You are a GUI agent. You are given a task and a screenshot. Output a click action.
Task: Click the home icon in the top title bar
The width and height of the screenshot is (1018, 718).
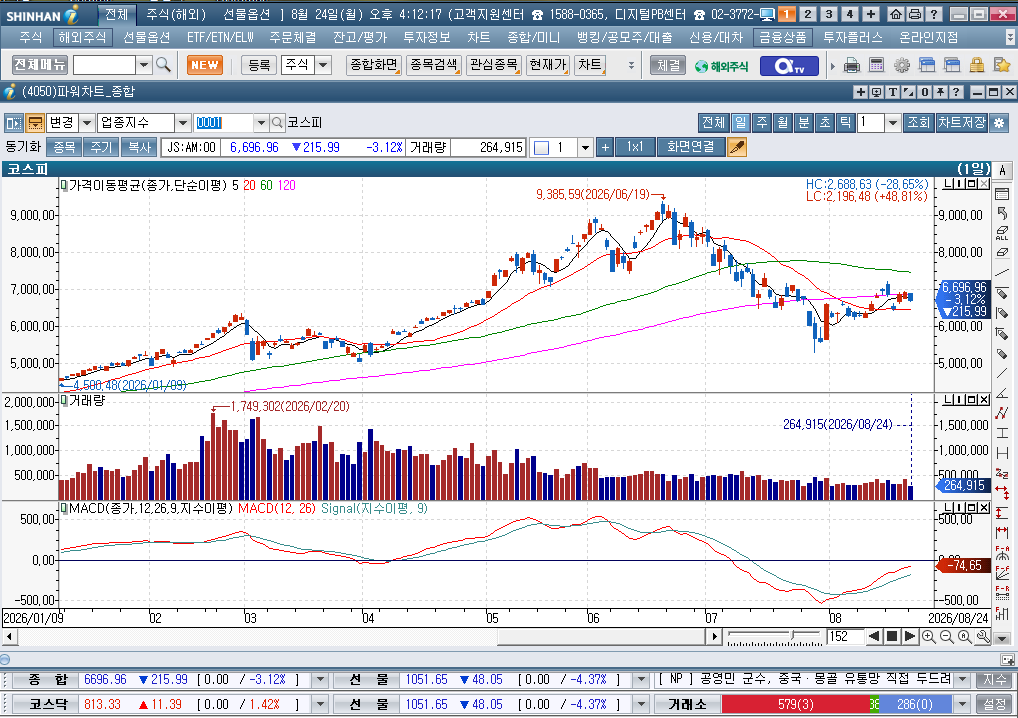[x=895, y=14]
